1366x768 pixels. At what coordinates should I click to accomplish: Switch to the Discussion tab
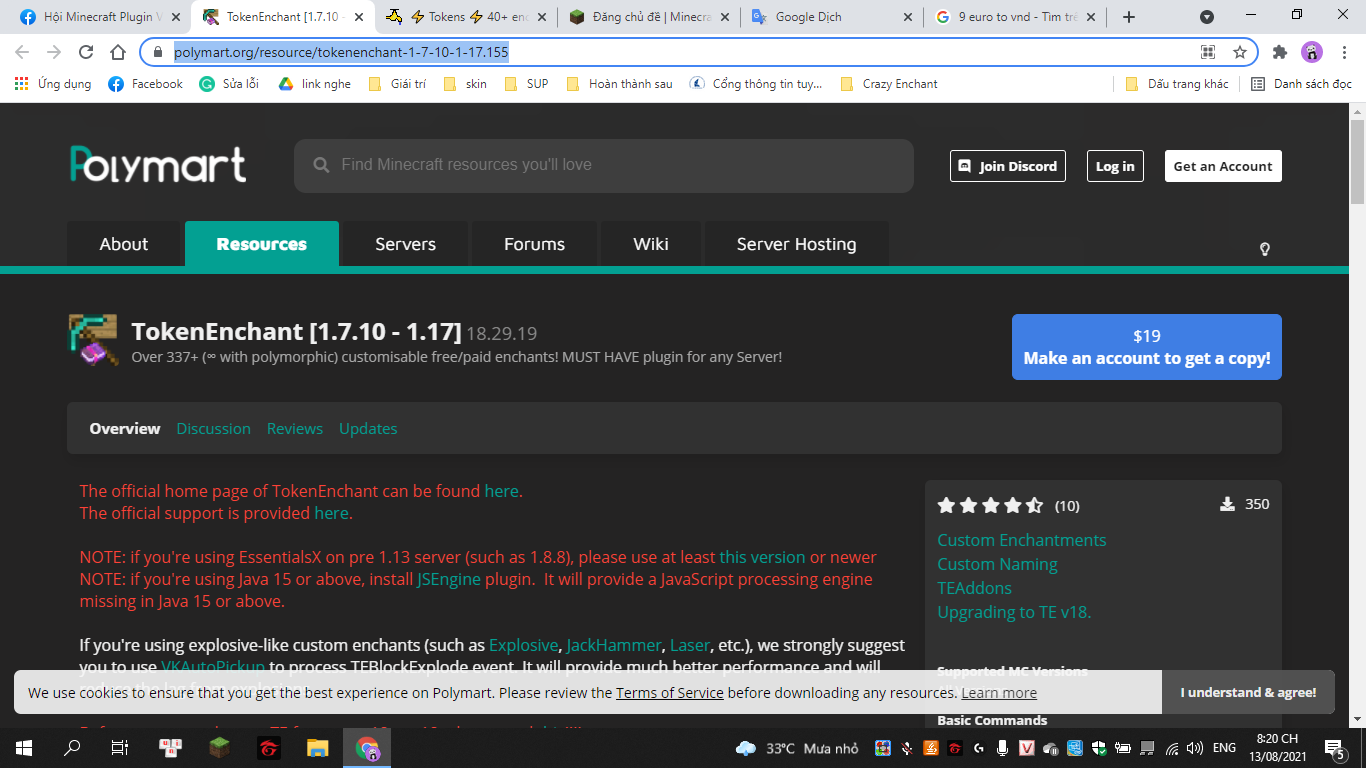coord(213,428)
